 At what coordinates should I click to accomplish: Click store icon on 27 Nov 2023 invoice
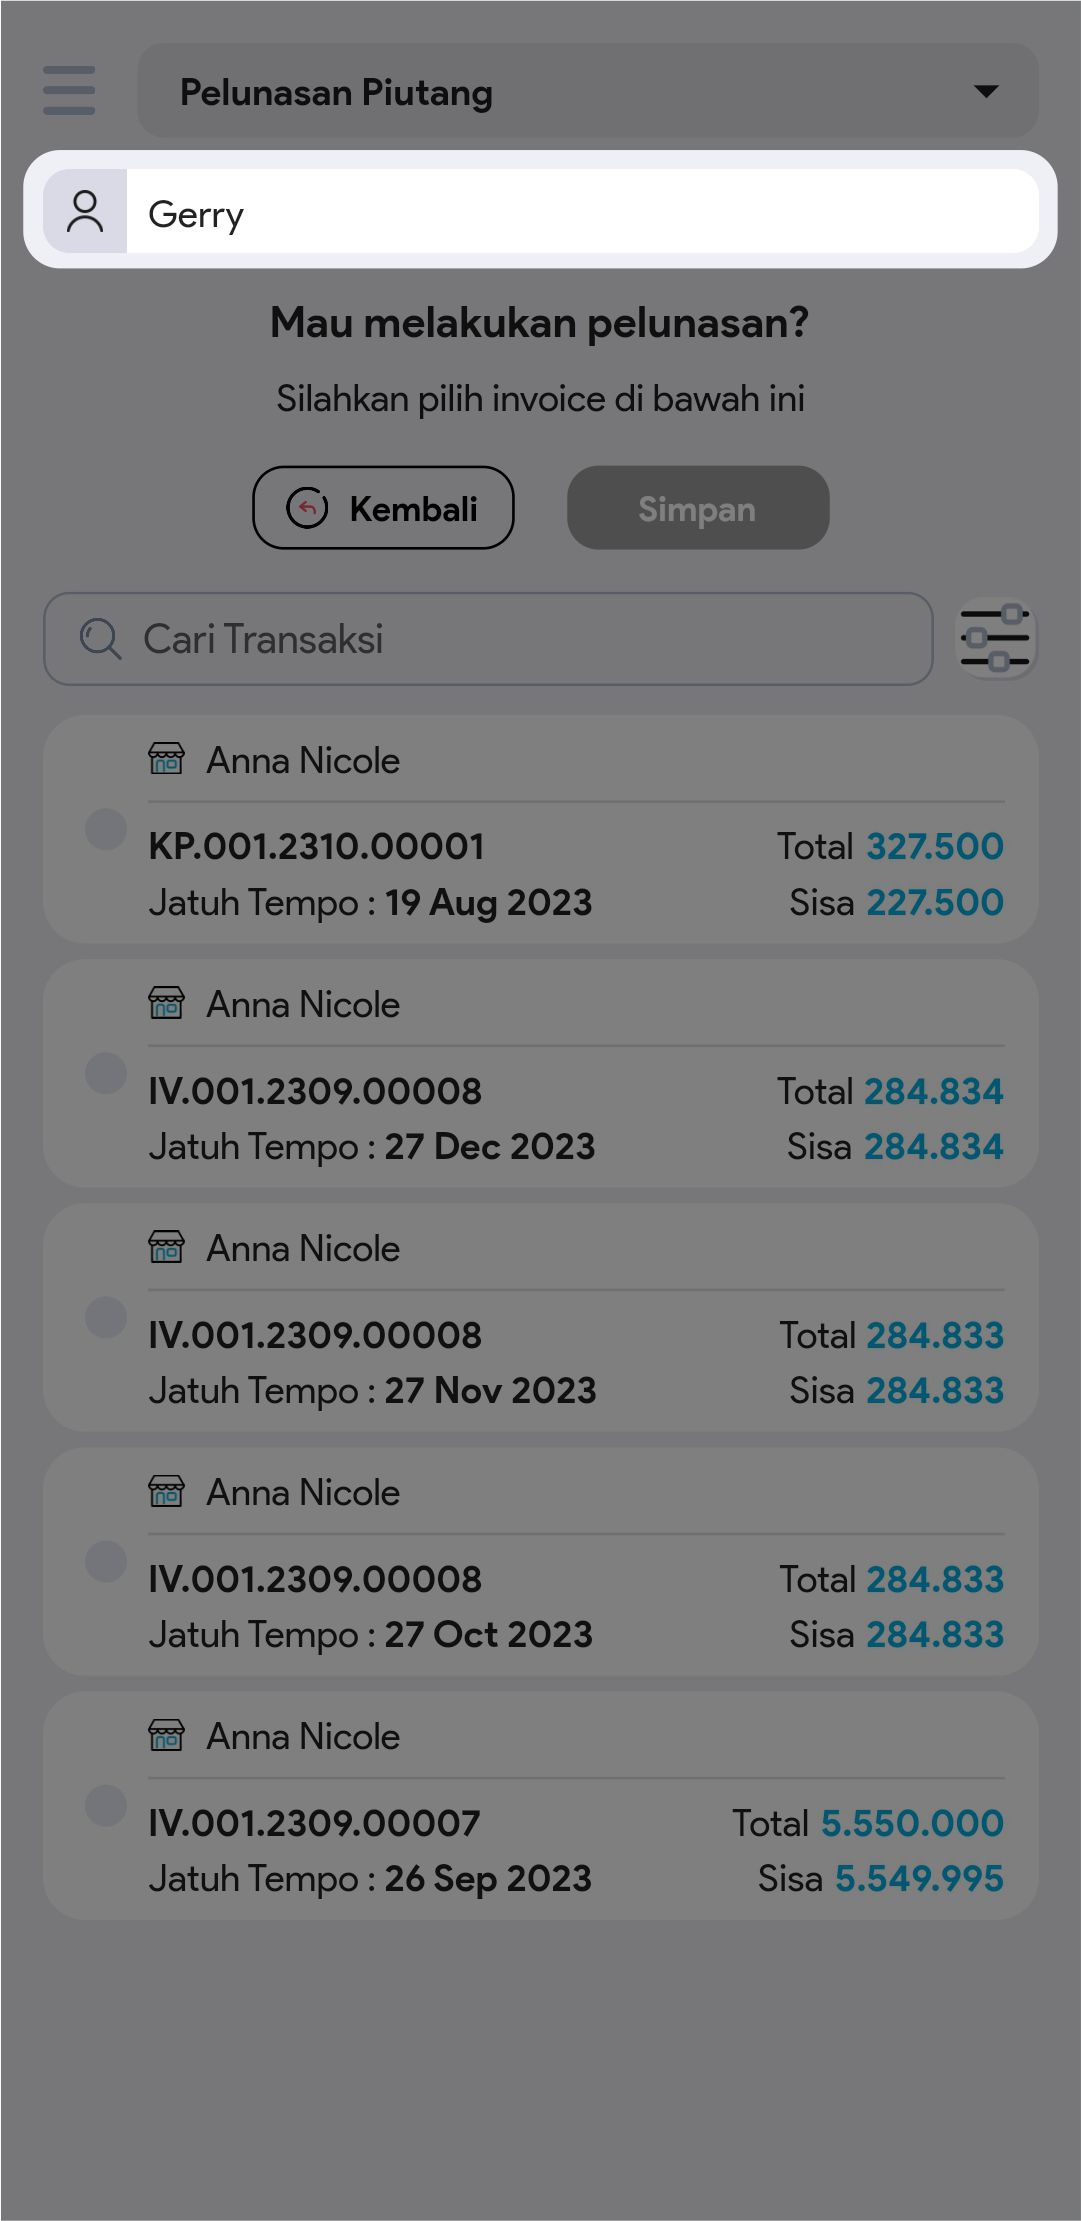pos(166,1248)
